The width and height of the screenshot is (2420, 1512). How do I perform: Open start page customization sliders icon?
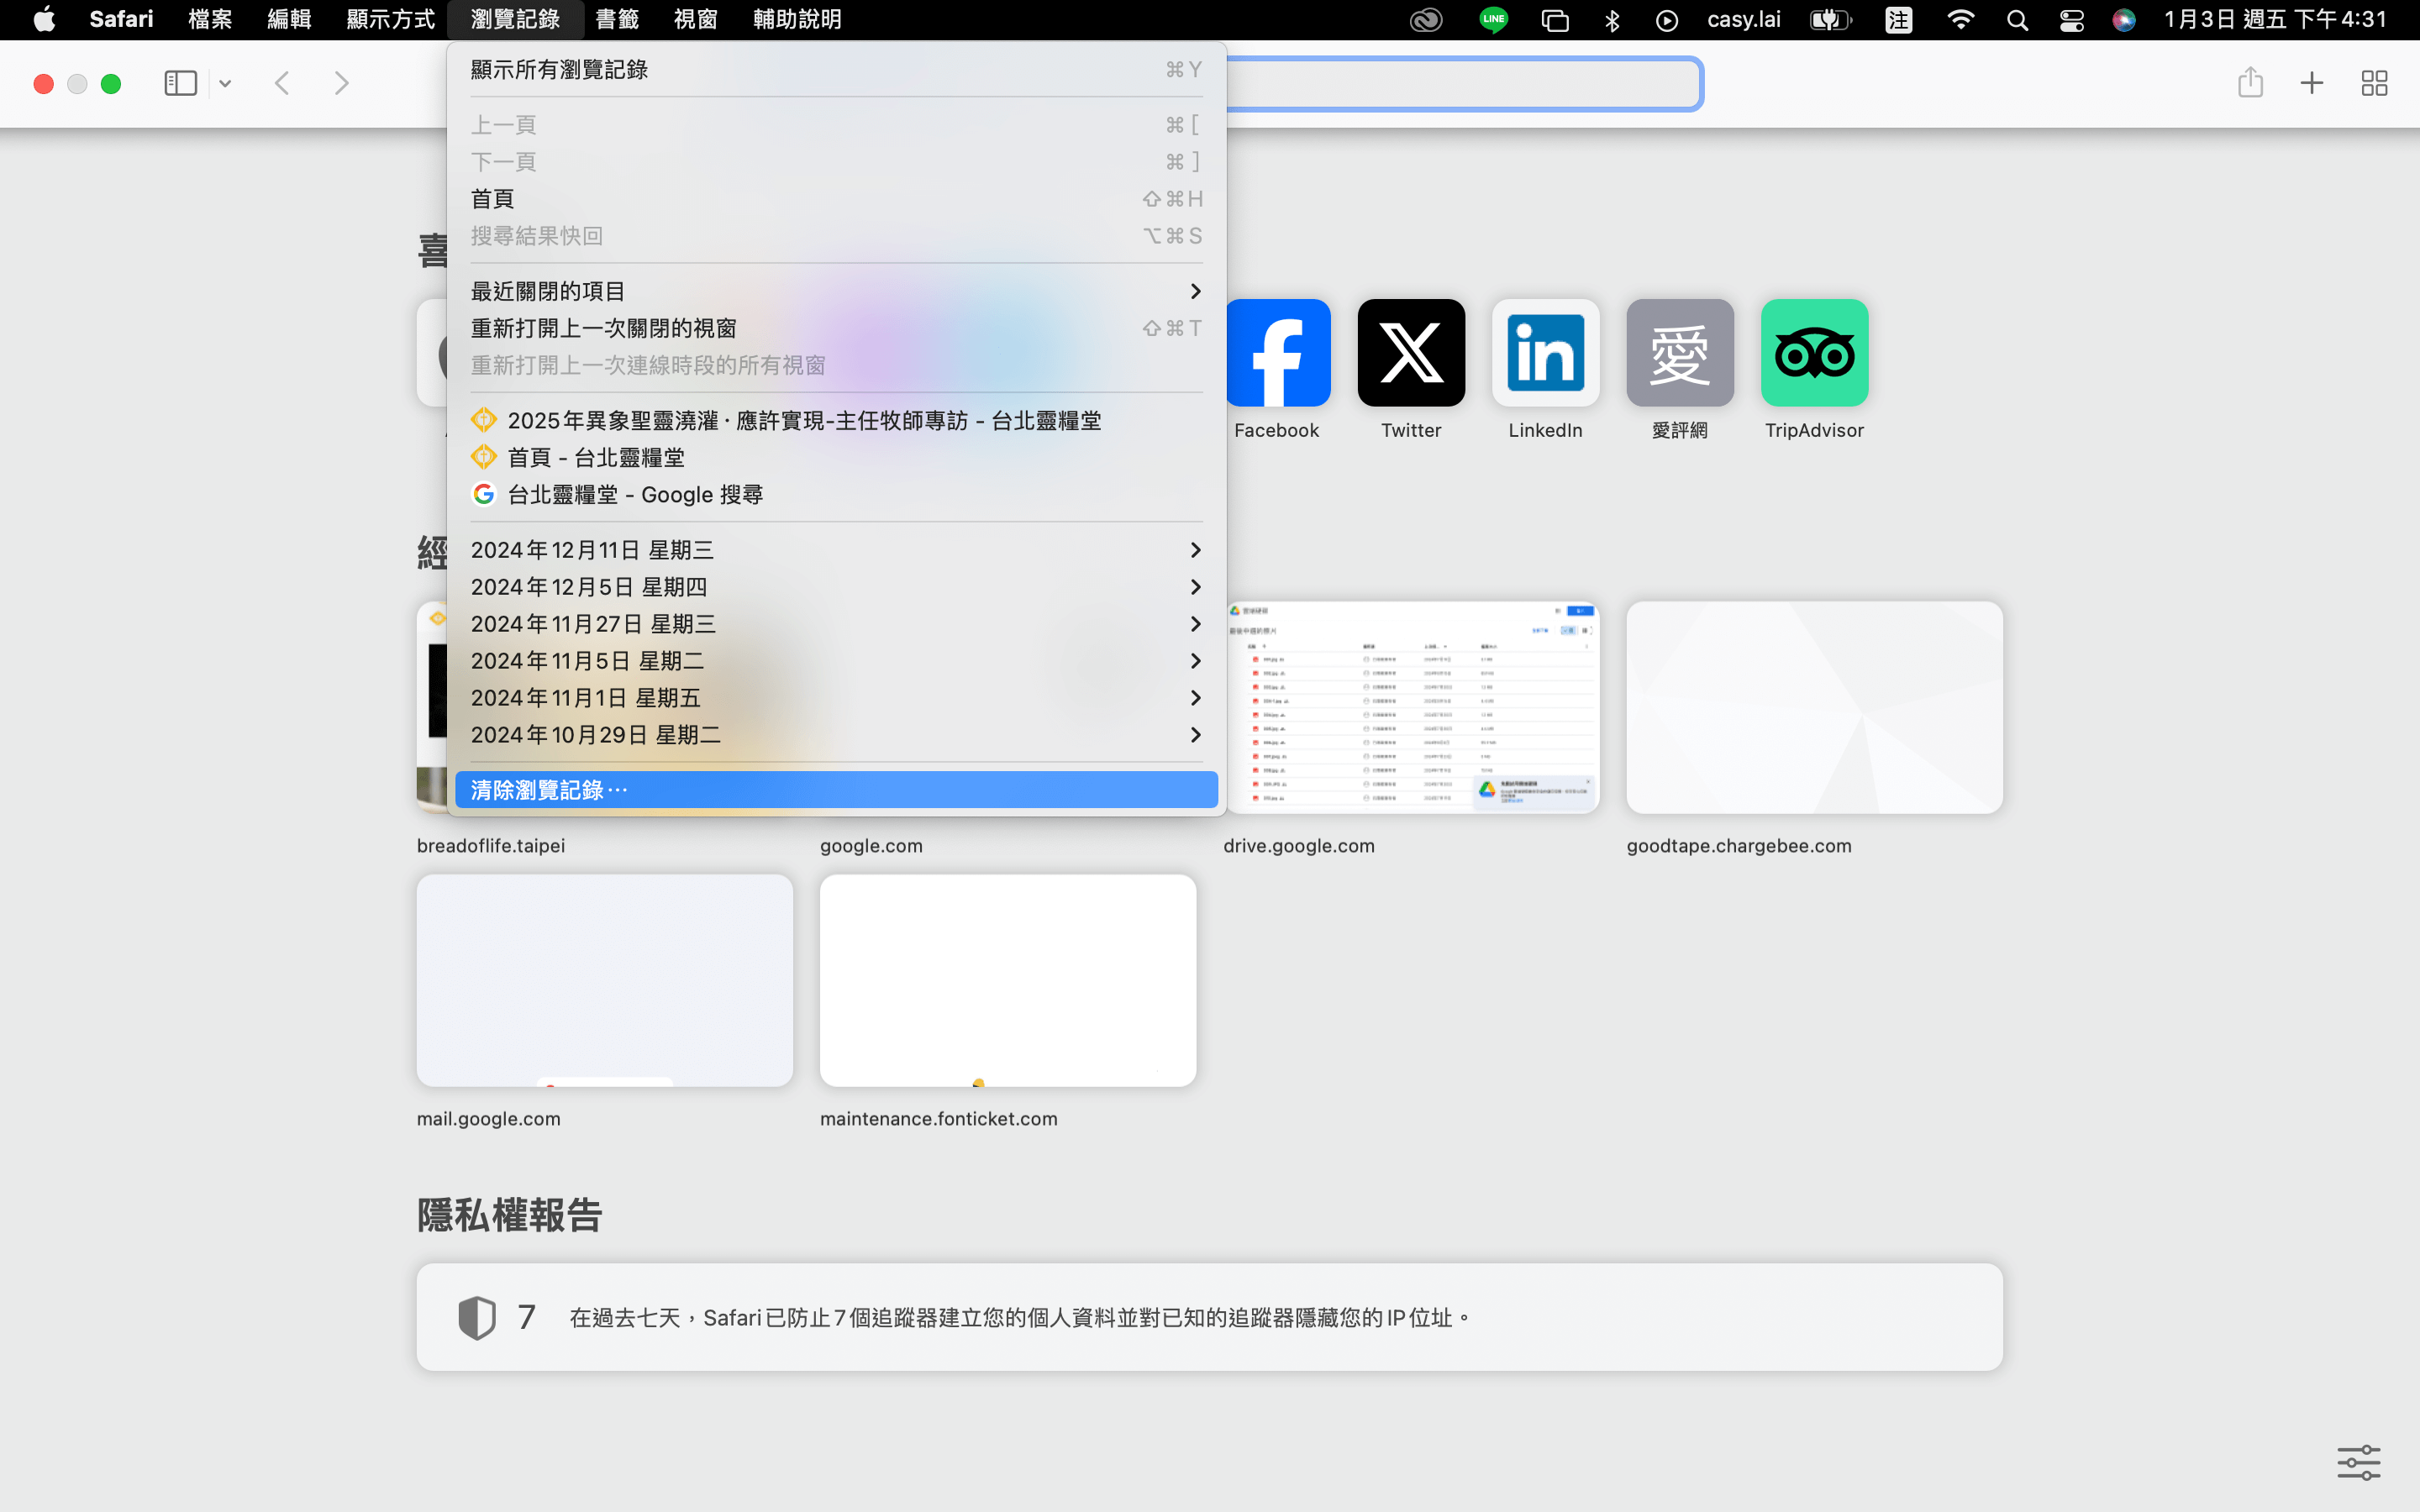coord(2358,1463)
